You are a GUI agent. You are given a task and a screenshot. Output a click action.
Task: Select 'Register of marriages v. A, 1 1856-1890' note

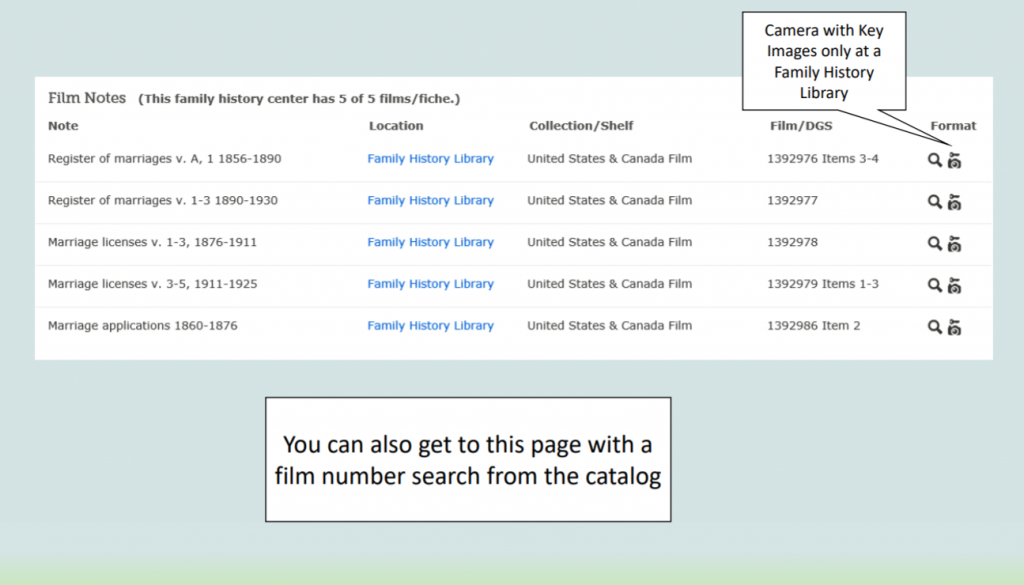click(165, 159)
